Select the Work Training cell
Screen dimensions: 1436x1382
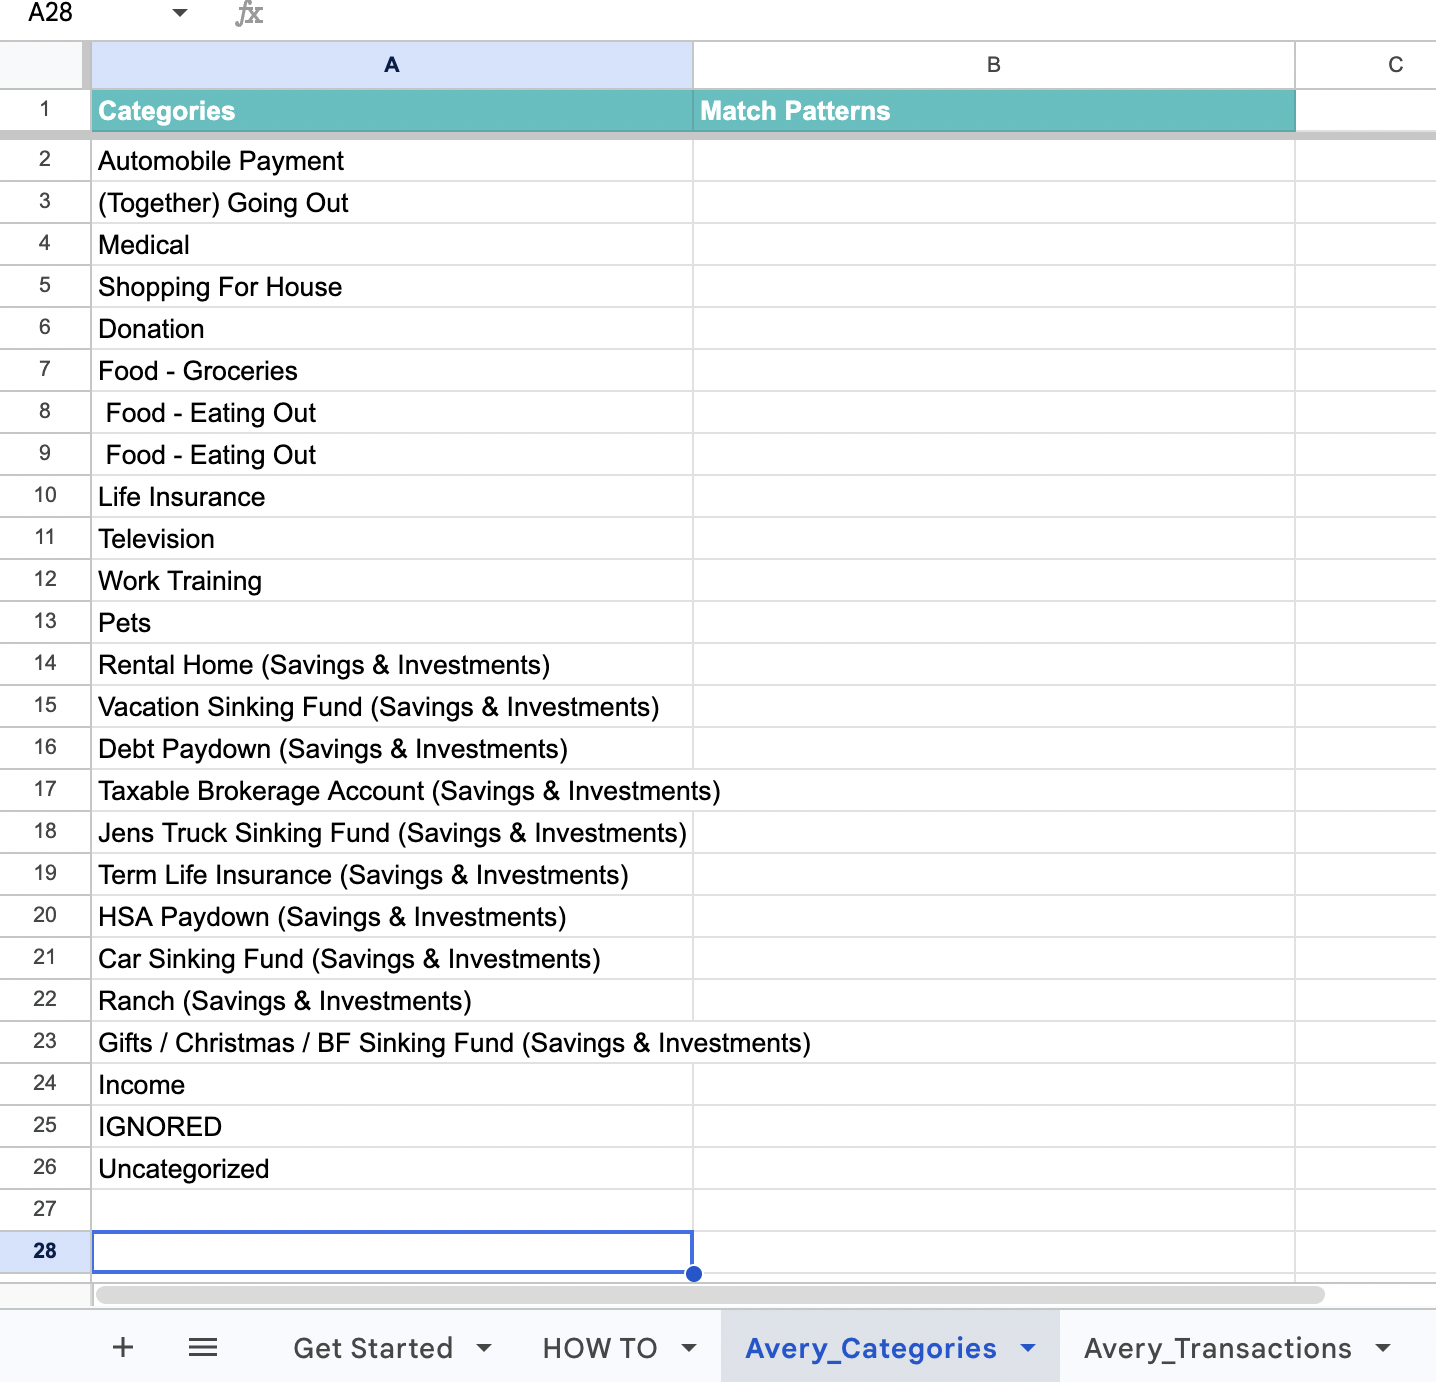pos(392,580)
